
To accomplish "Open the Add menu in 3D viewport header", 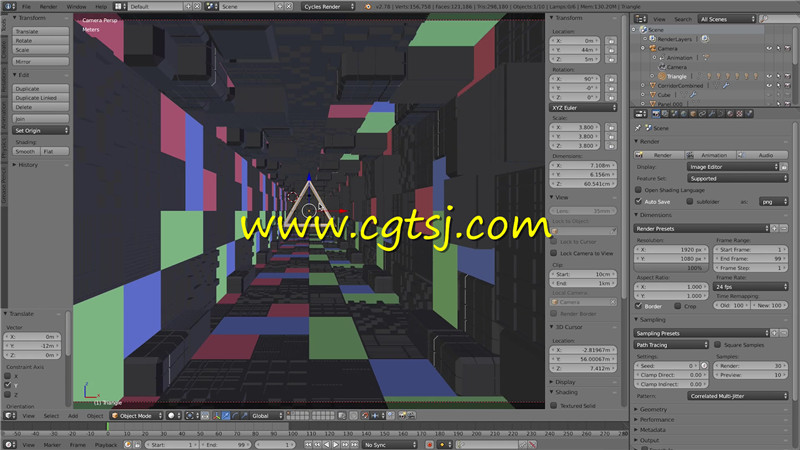I will [x=73, y=415].
